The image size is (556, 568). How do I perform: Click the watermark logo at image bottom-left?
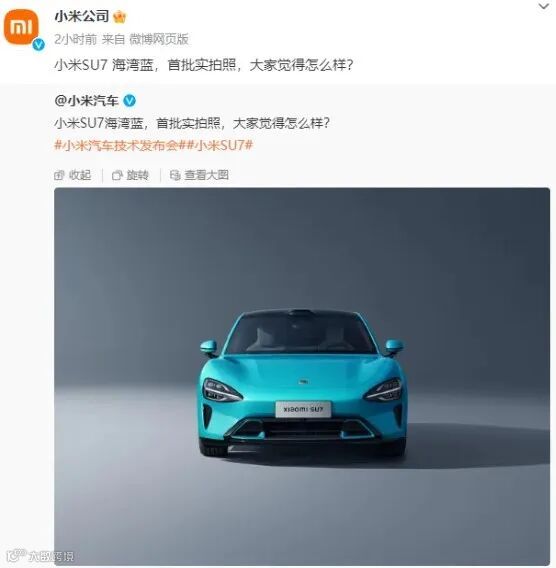[41, 555]
